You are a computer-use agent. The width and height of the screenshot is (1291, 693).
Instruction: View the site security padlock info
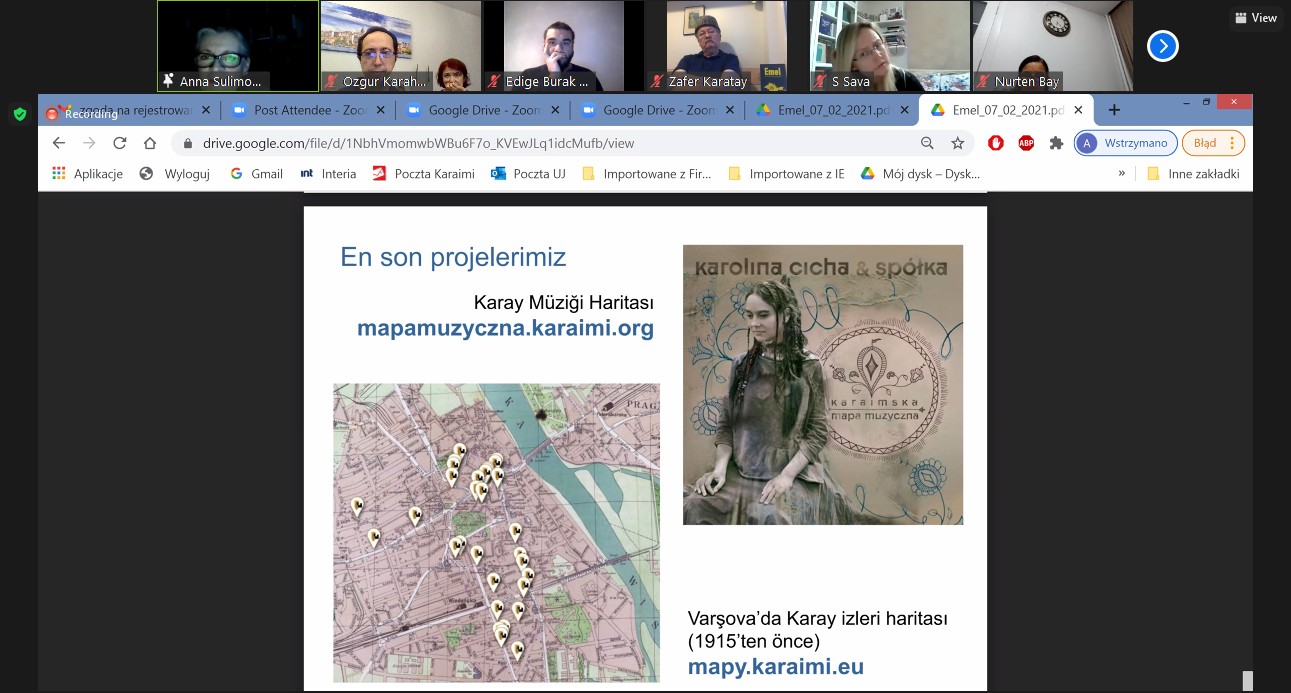pos(188,143)
